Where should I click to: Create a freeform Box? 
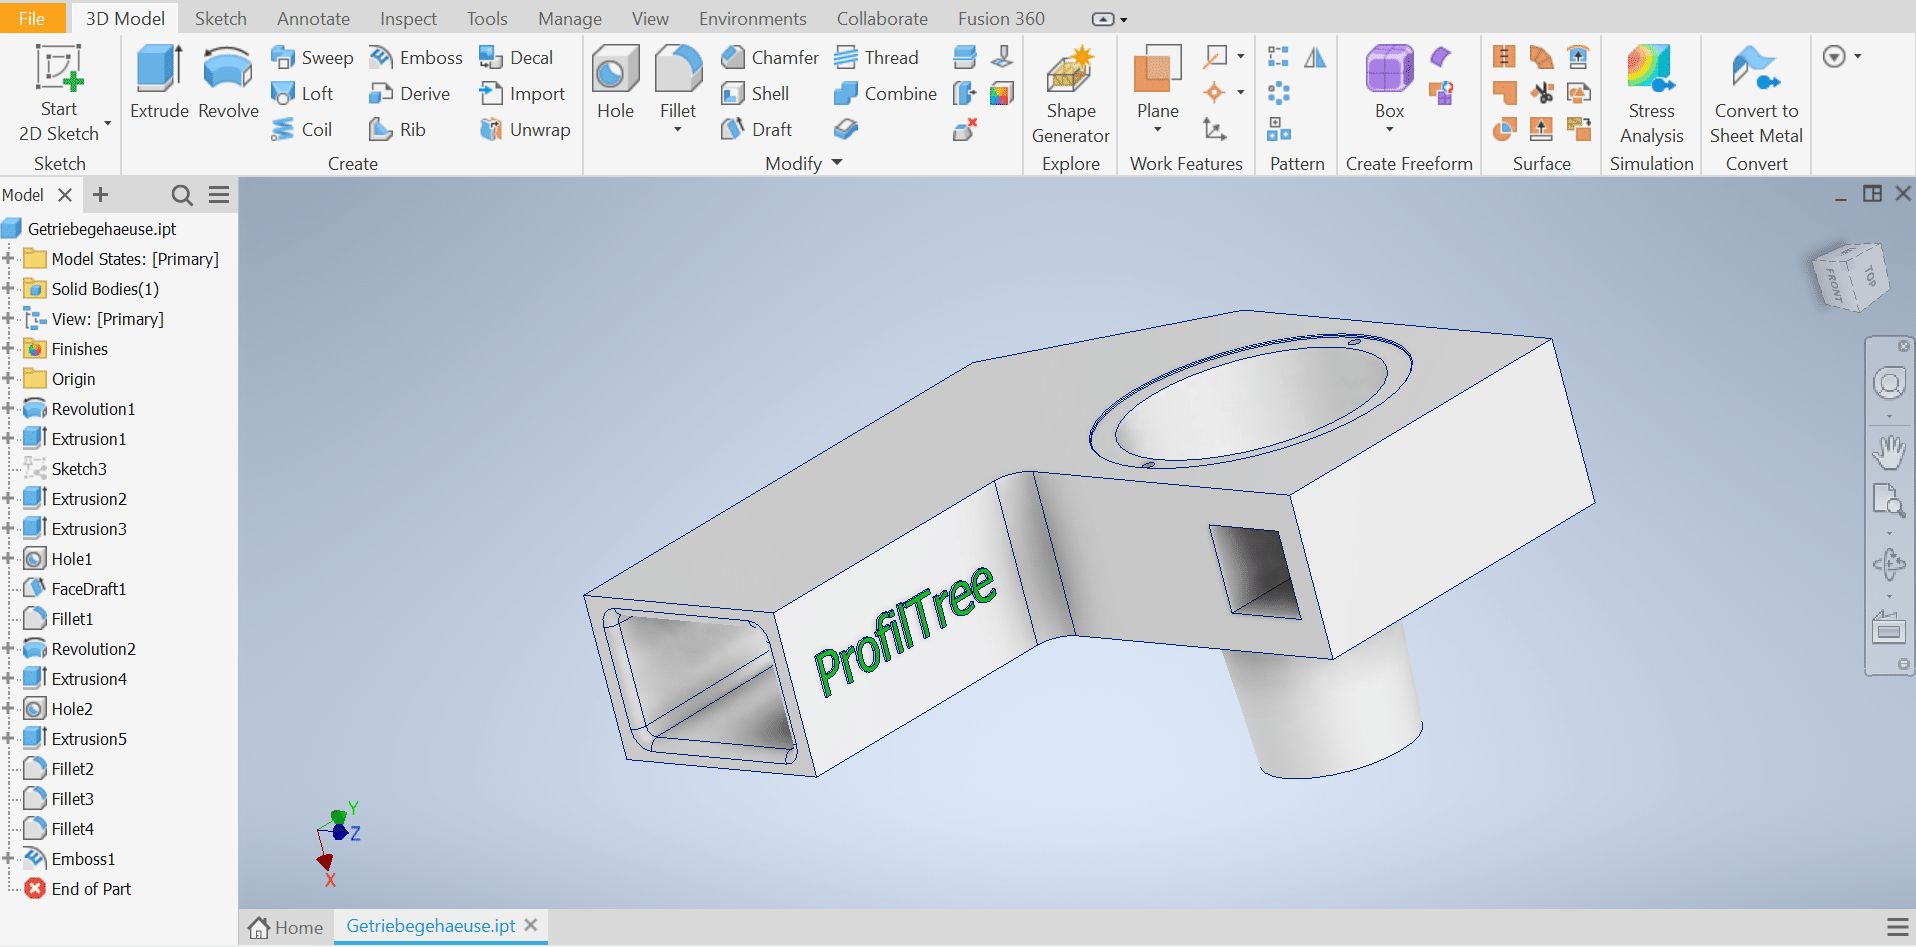[x=1389, y=82]
